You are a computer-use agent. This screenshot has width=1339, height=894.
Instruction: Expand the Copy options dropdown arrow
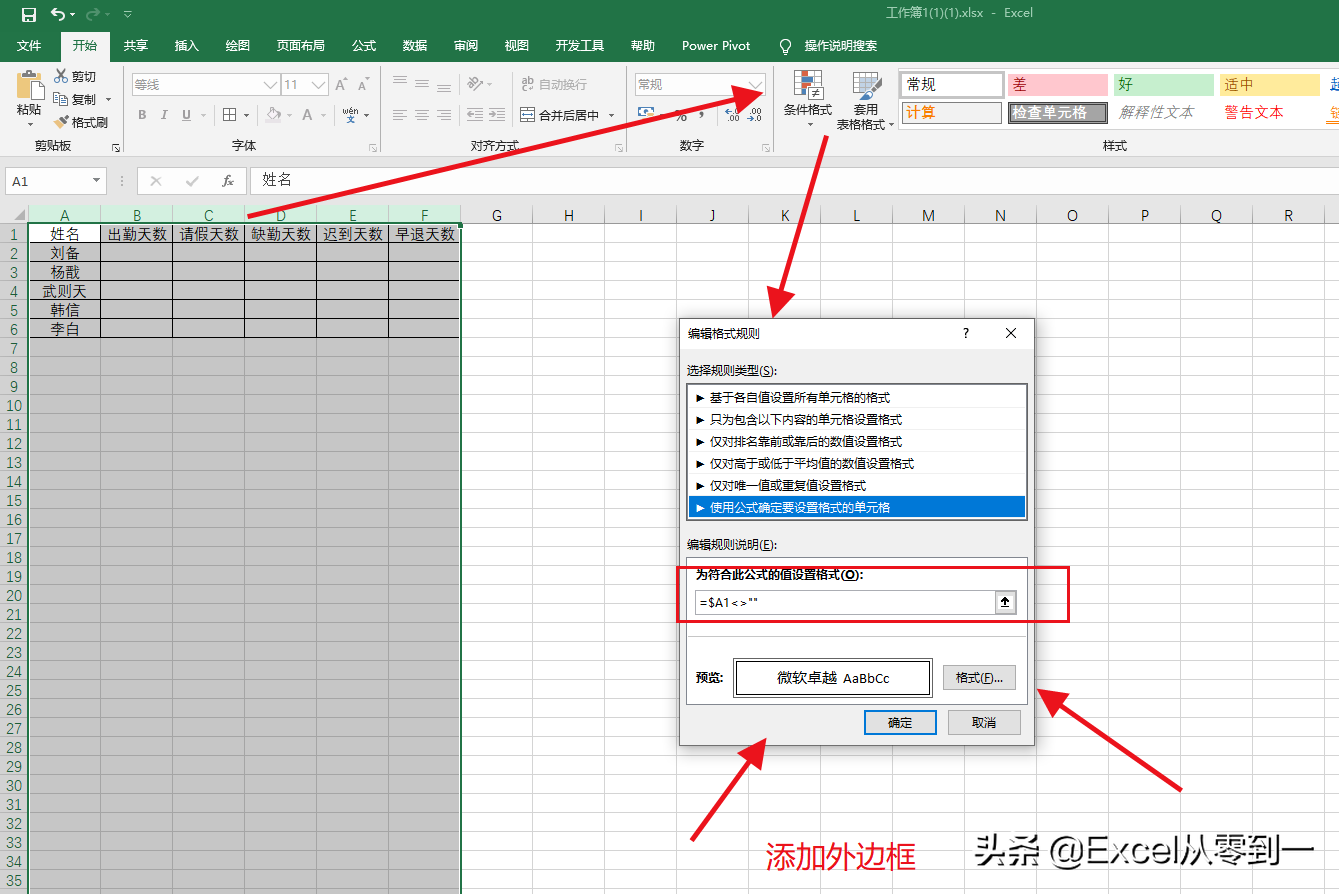(x=108, y=100)
